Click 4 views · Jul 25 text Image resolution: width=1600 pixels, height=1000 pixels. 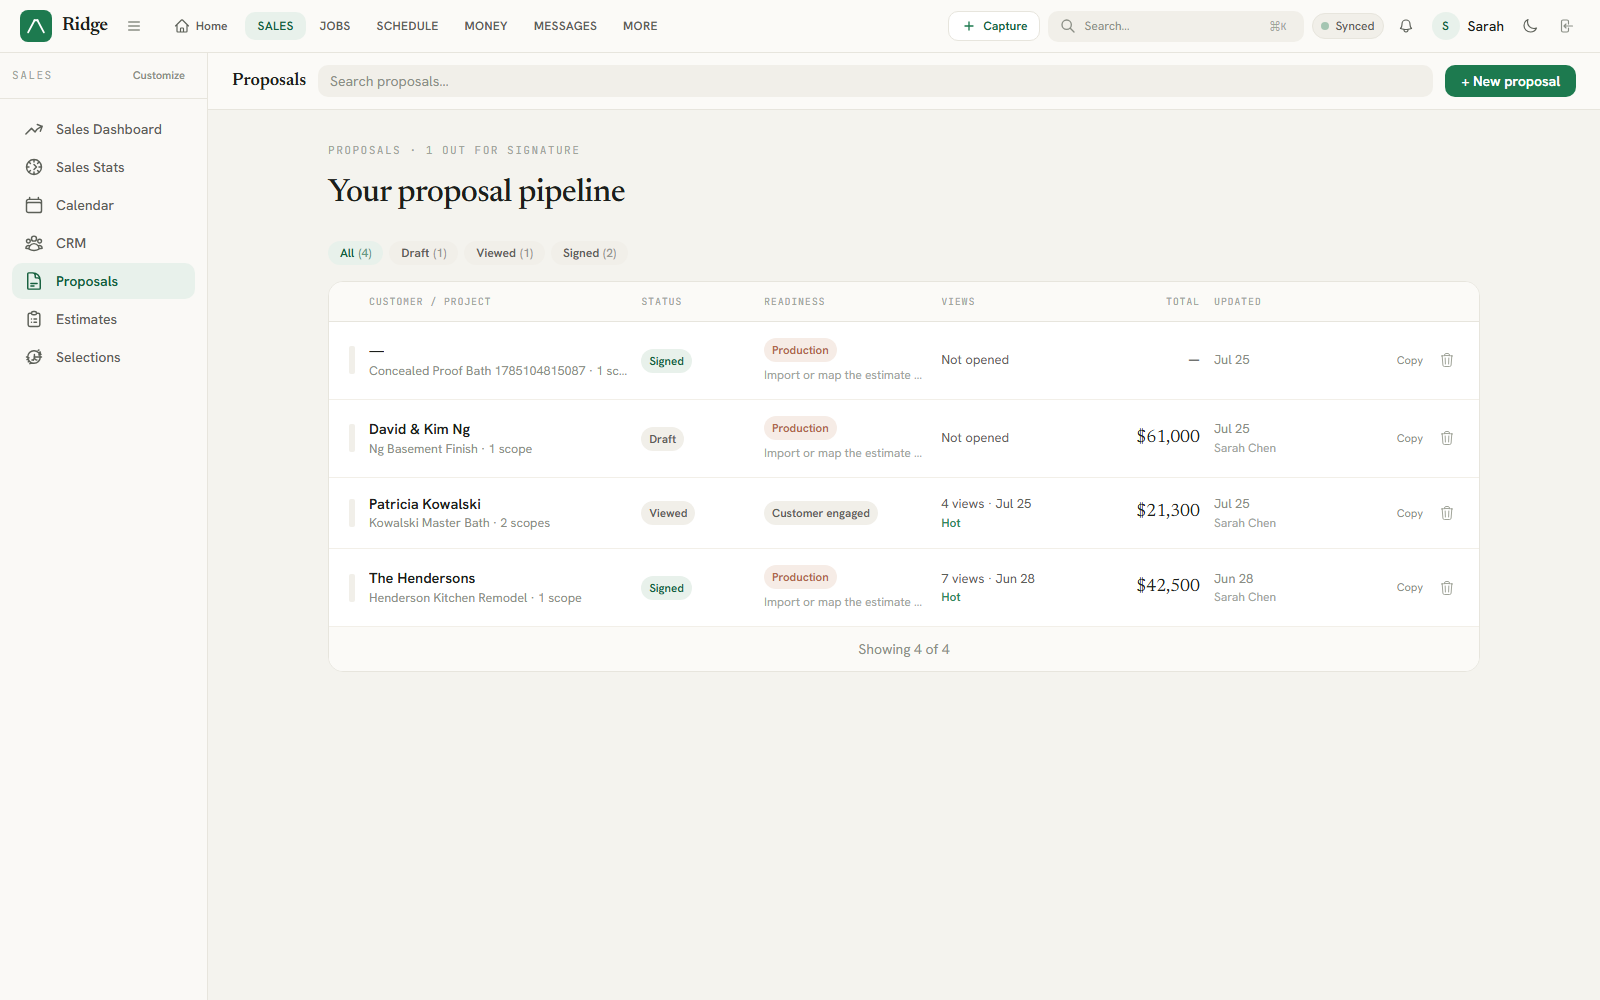(986, 504)
